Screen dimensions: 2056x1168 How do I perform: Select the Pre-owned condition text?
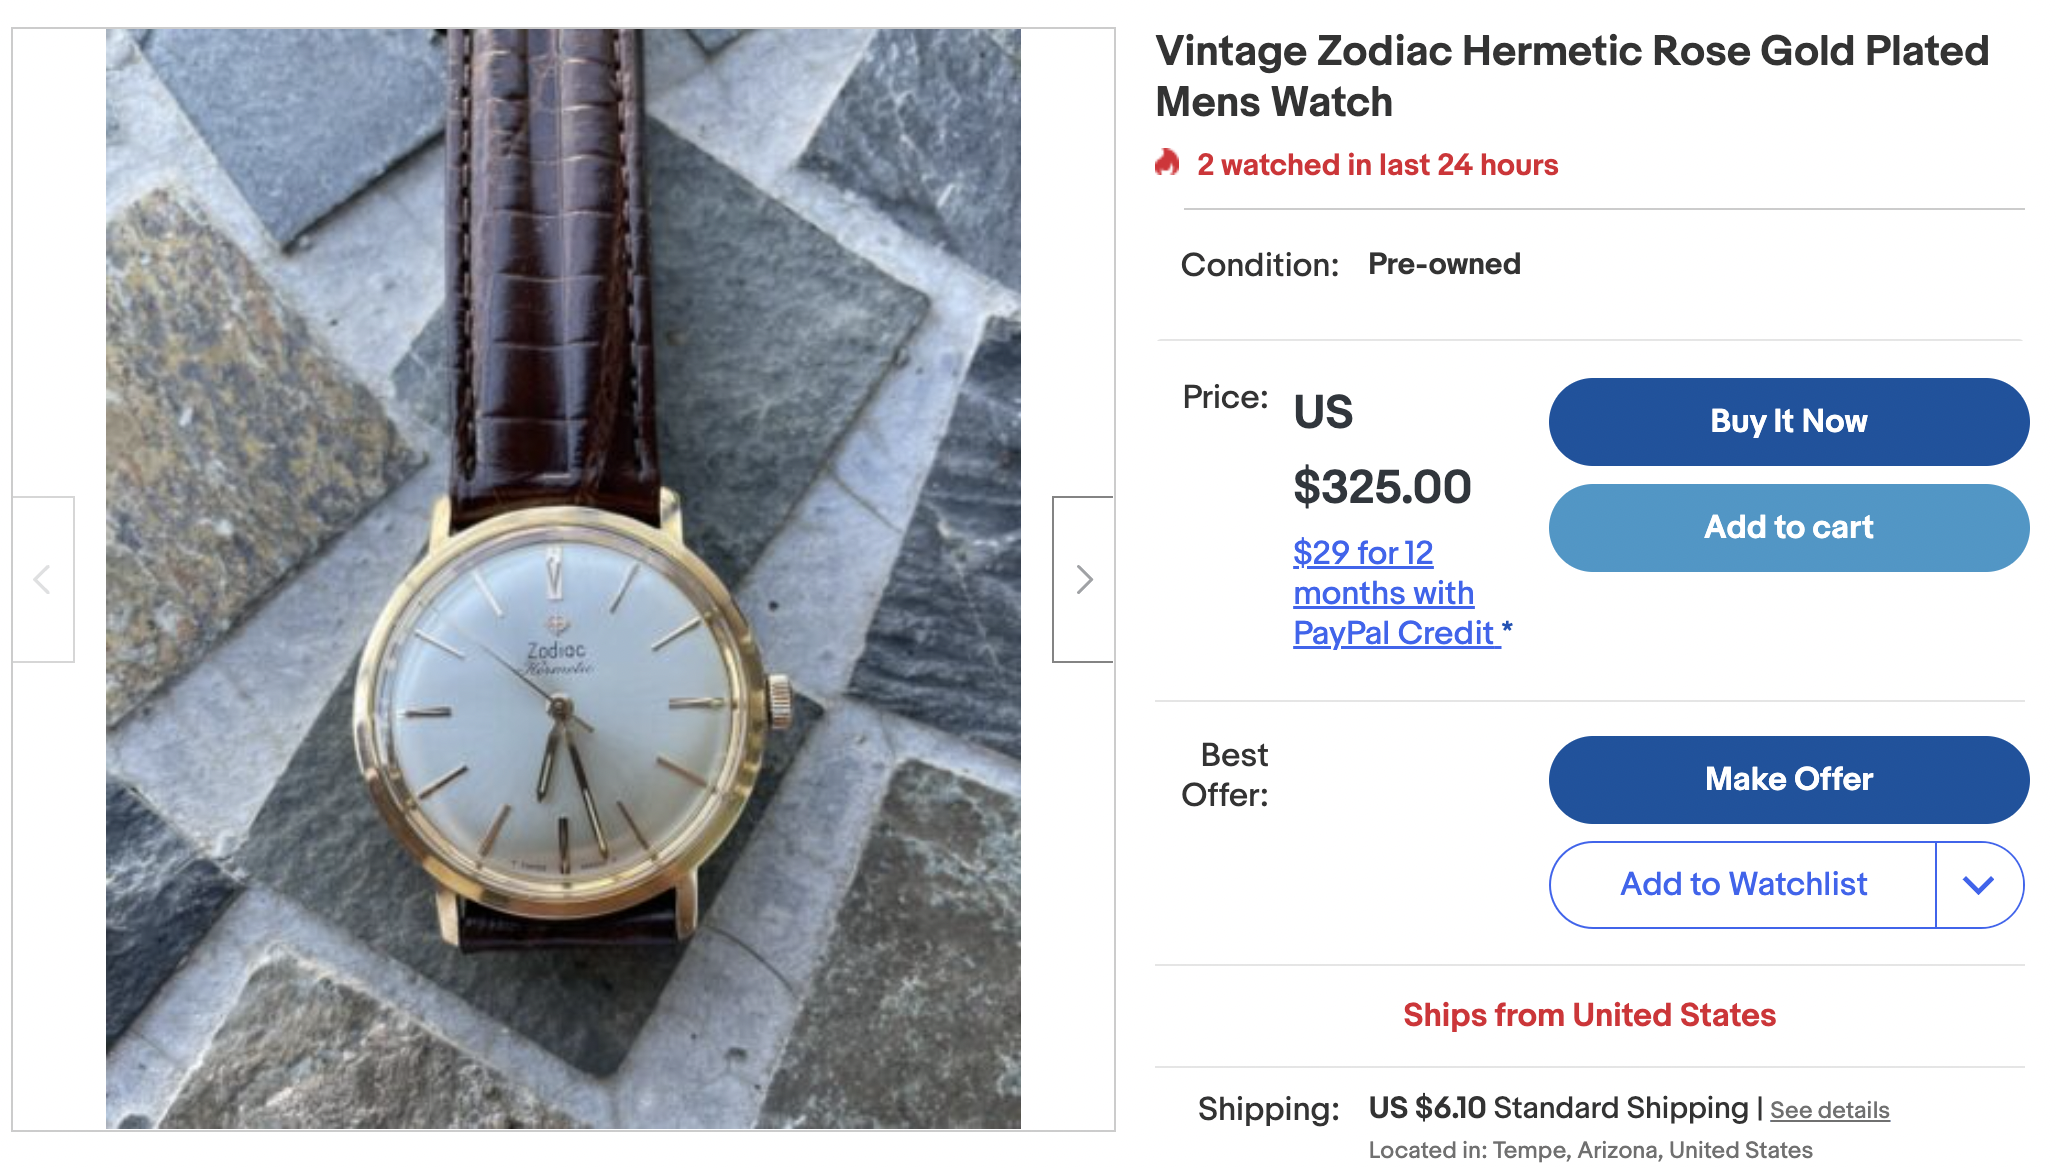tap(1444, 264)
